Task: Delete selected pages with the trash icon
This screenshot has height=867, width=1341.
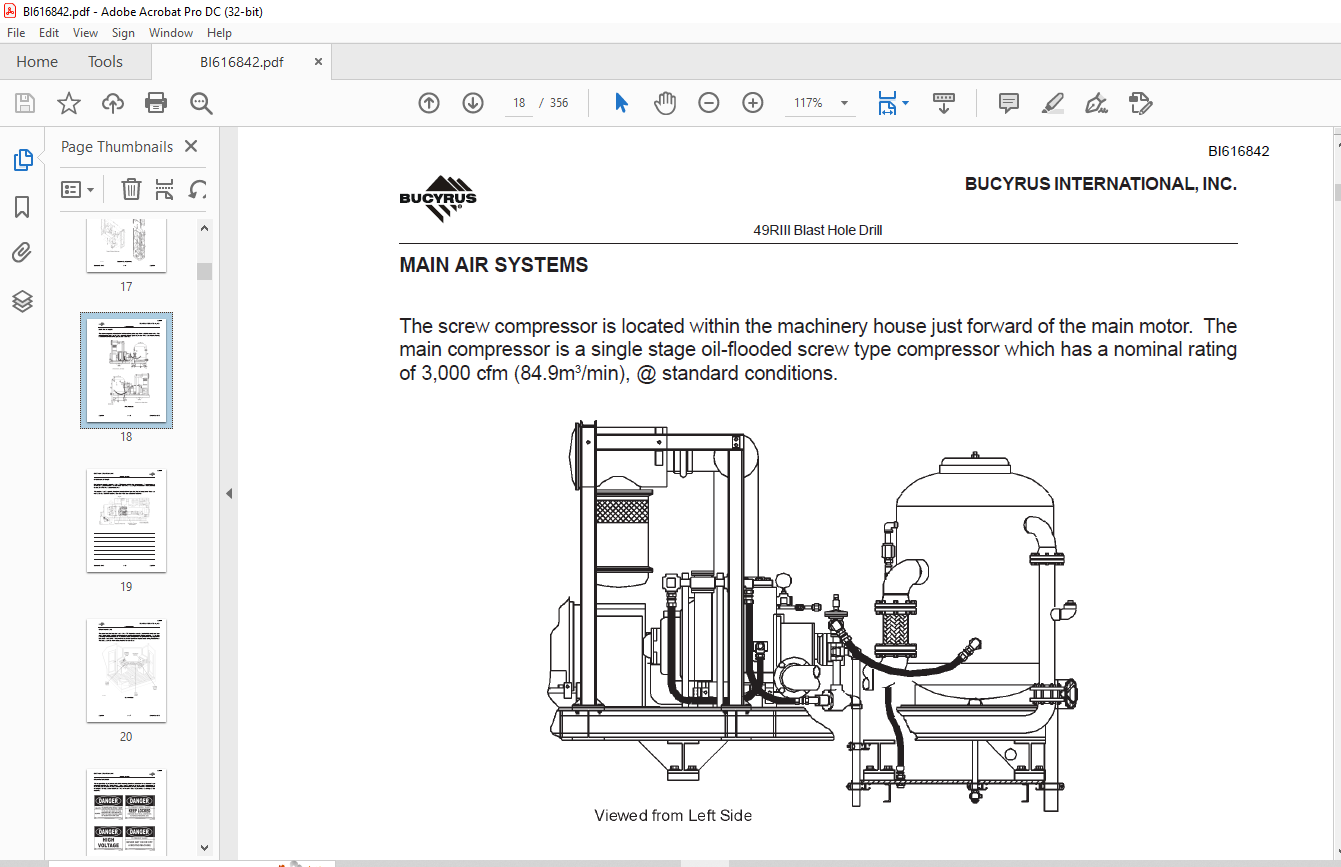Action: tap(131, 189)
